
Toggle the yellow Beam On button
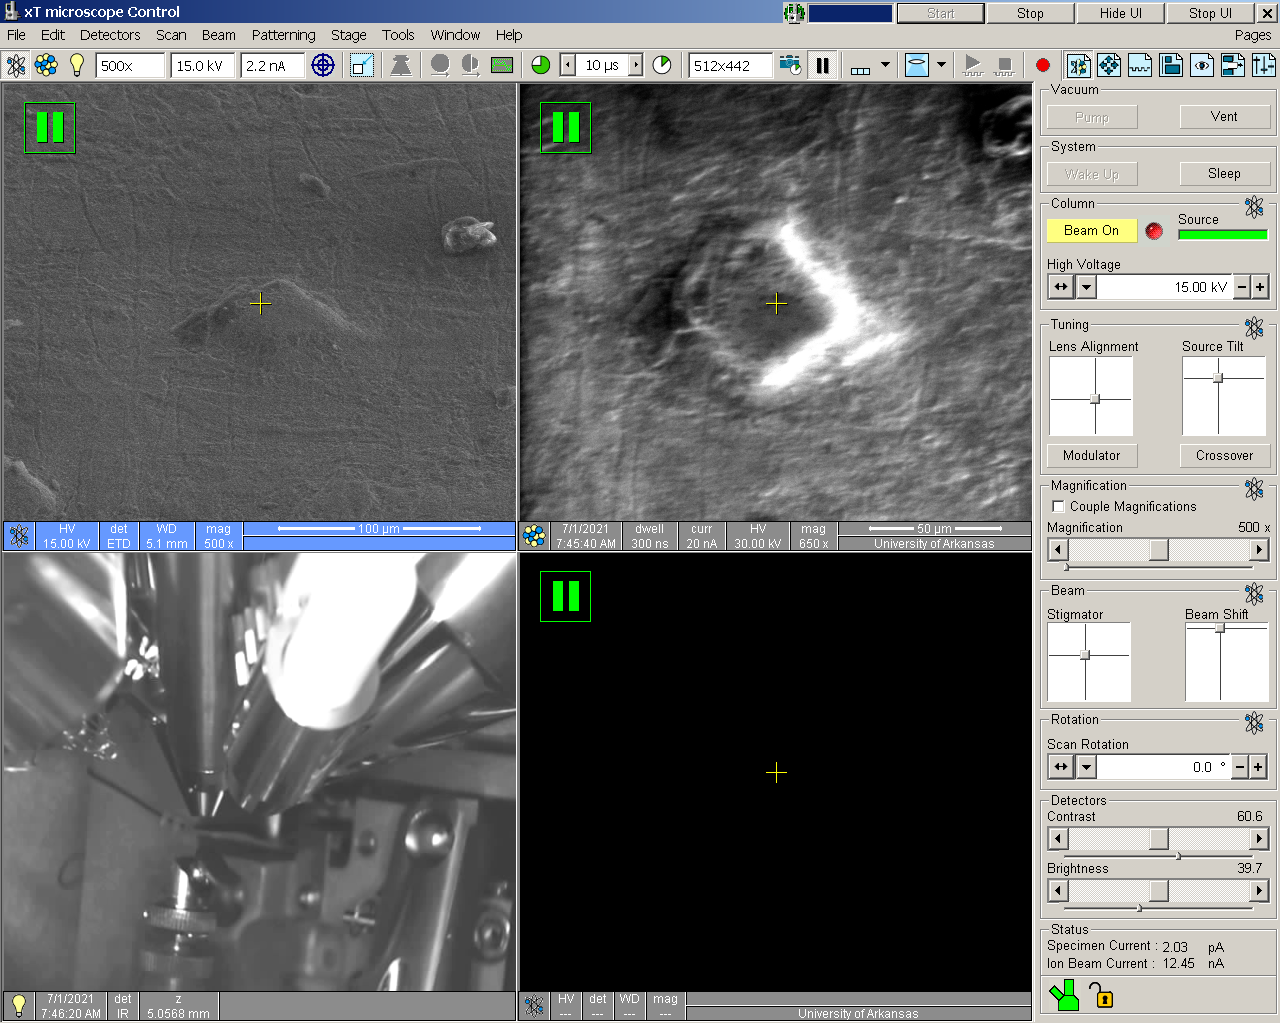click(1091, 231)
